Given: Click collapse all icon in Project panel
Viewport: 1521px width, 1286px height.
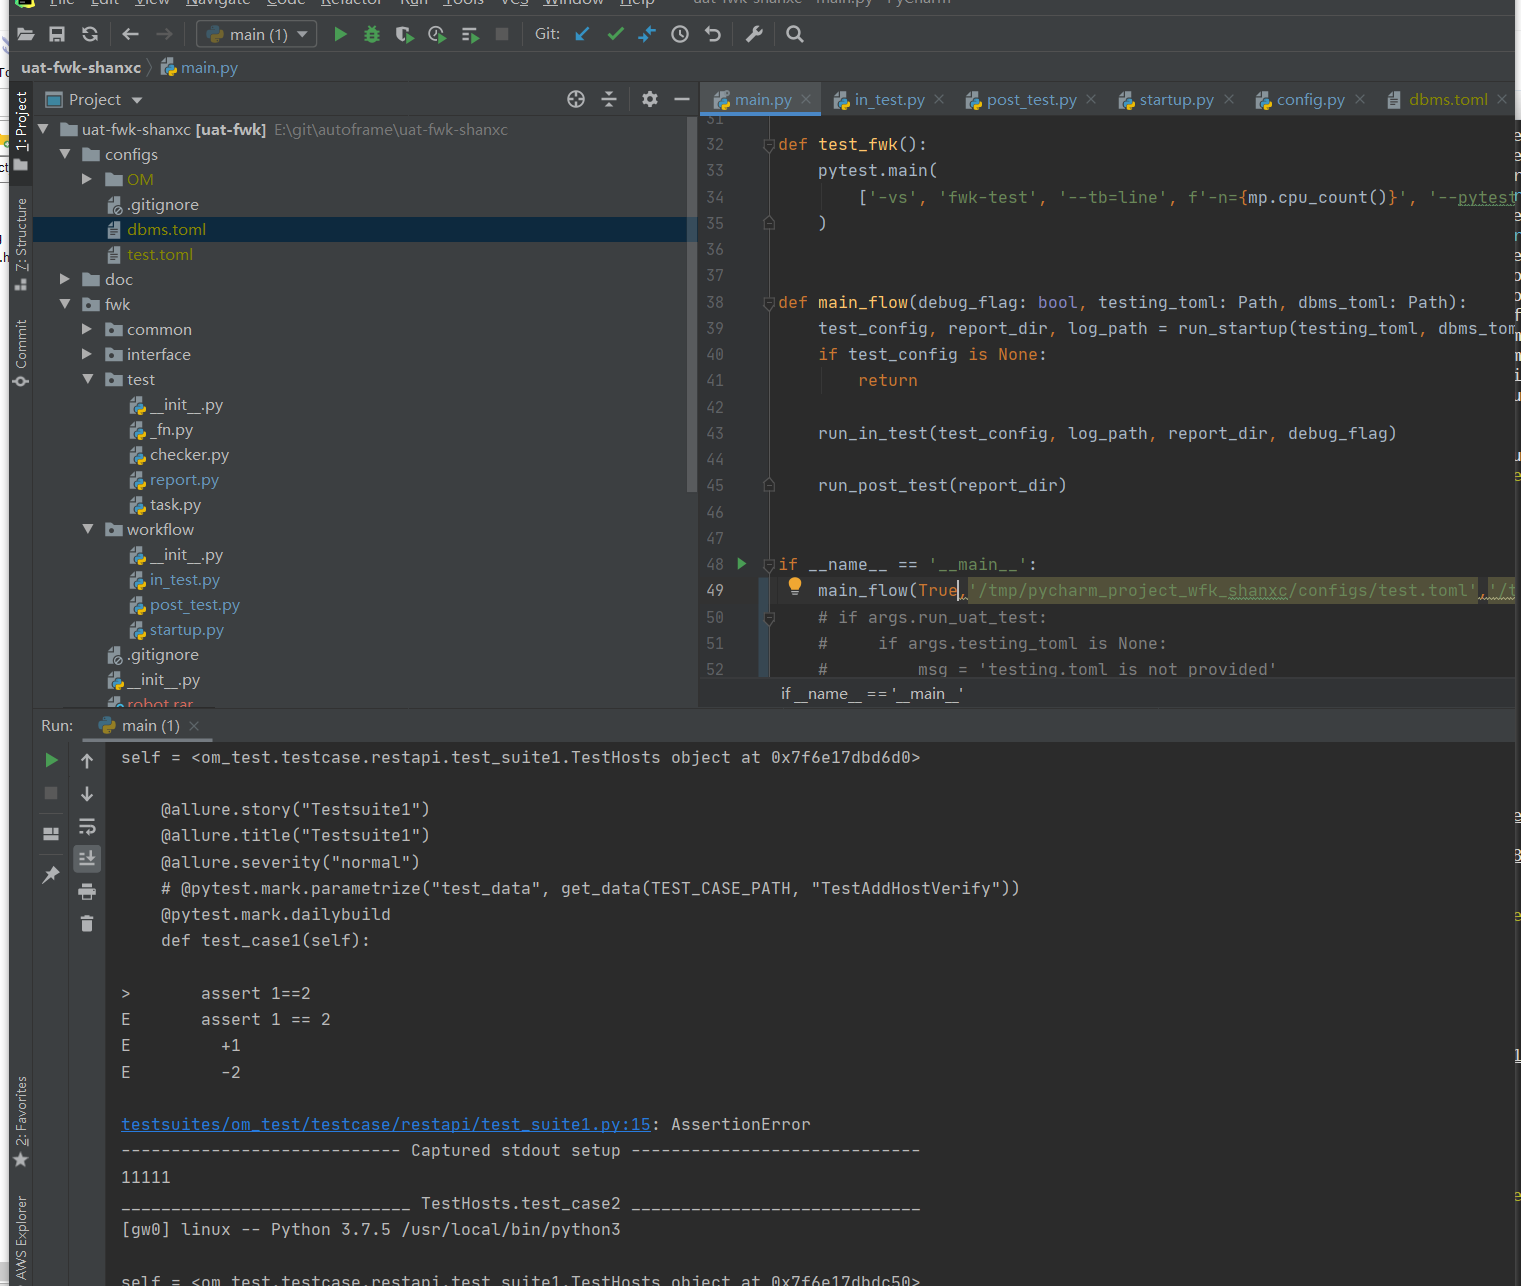Looking at the screenshot, I should pos(609,99).
